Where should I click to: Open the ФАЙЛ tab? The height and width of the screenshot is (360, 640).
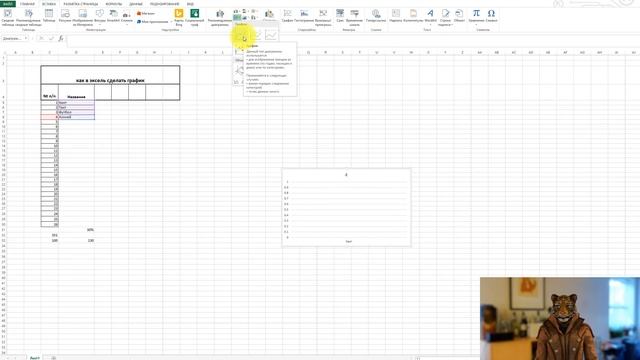(8, 4)
